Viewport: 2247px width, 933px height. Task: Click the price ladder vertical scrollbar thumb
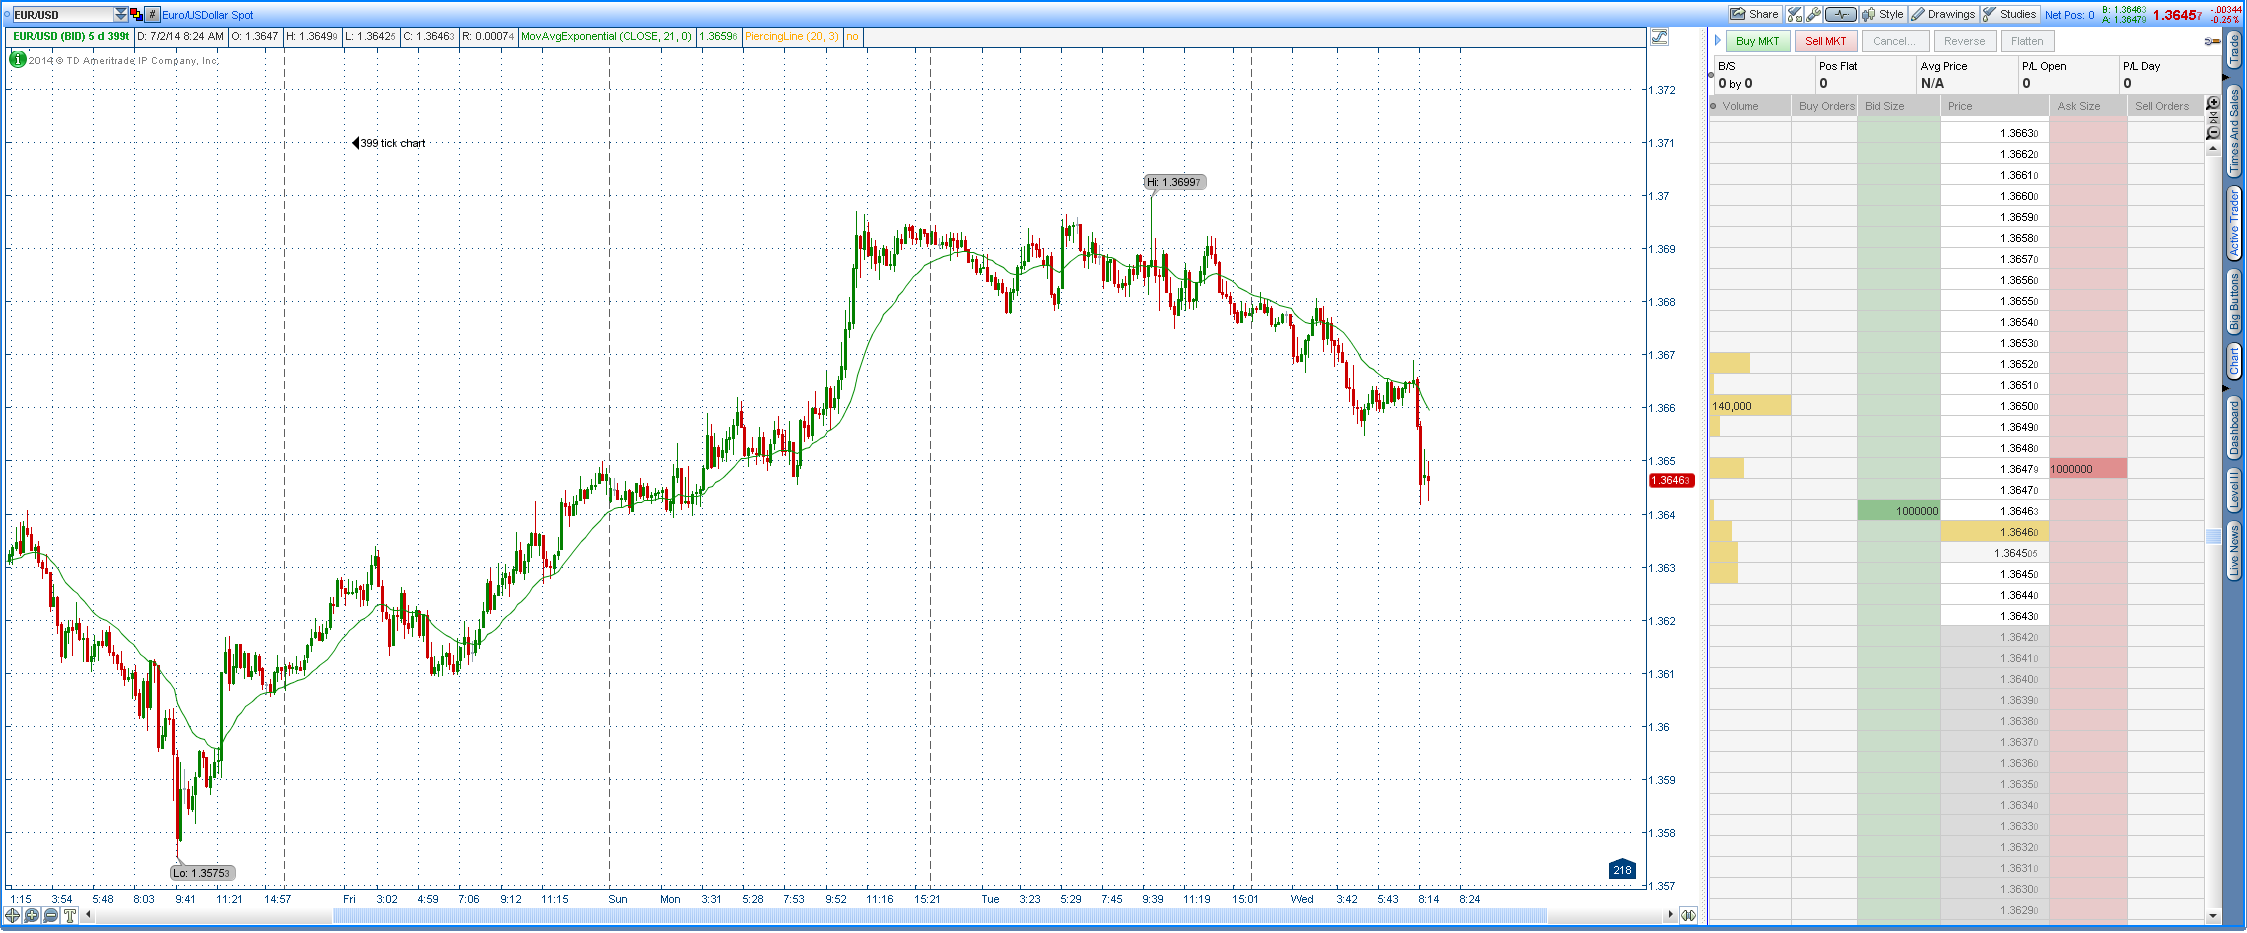pyautogui.click(x=2213, y=536)
